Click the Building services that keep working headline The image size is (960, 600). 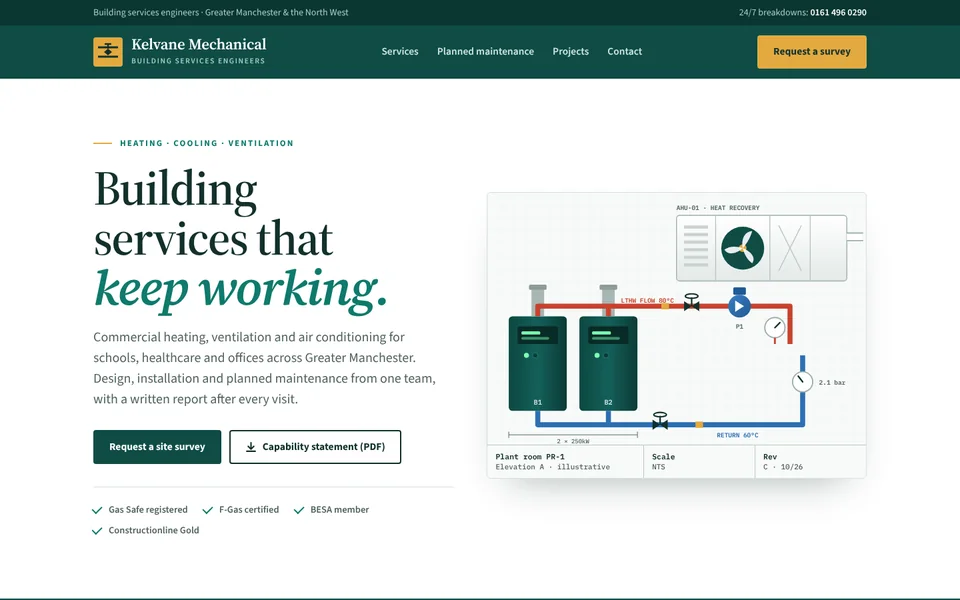(240, 240)
